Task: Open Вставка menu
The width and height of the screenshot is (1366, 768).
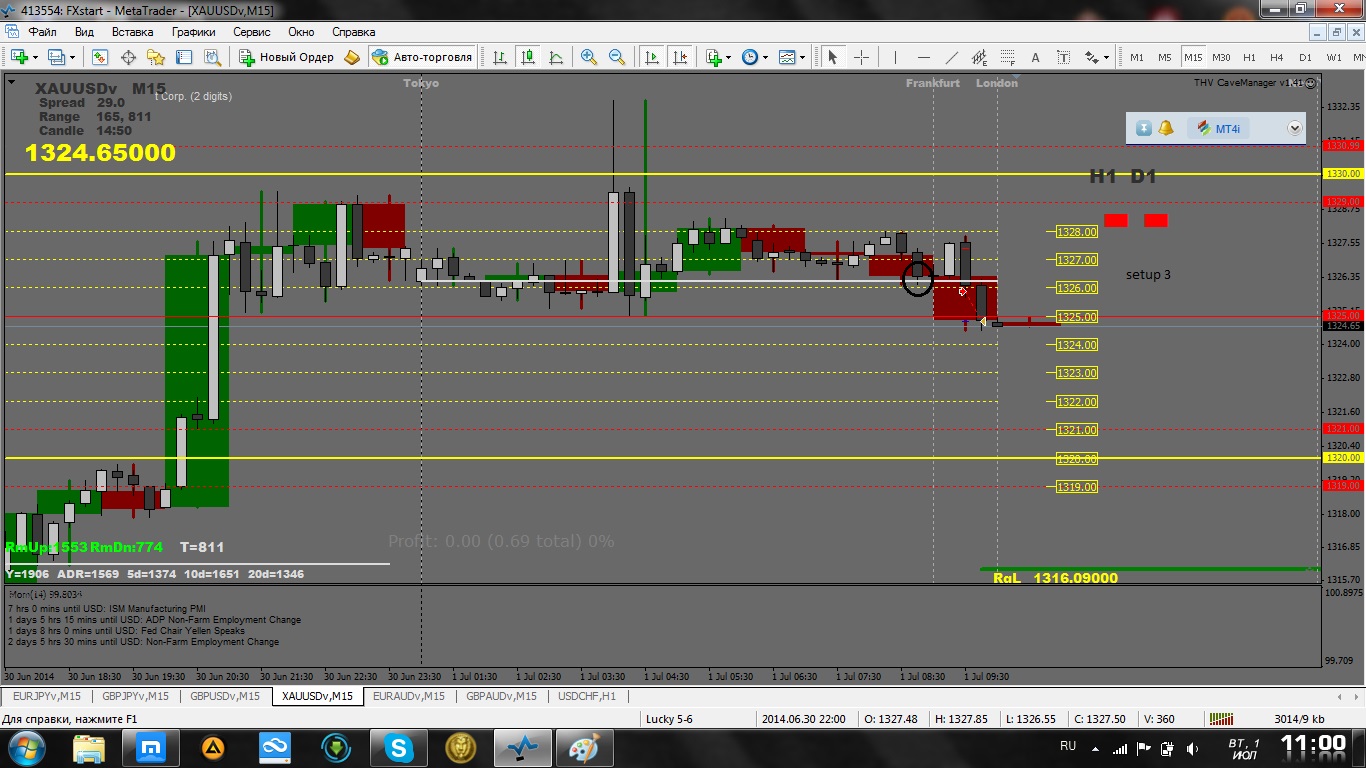Action: (x=133, y=32)
